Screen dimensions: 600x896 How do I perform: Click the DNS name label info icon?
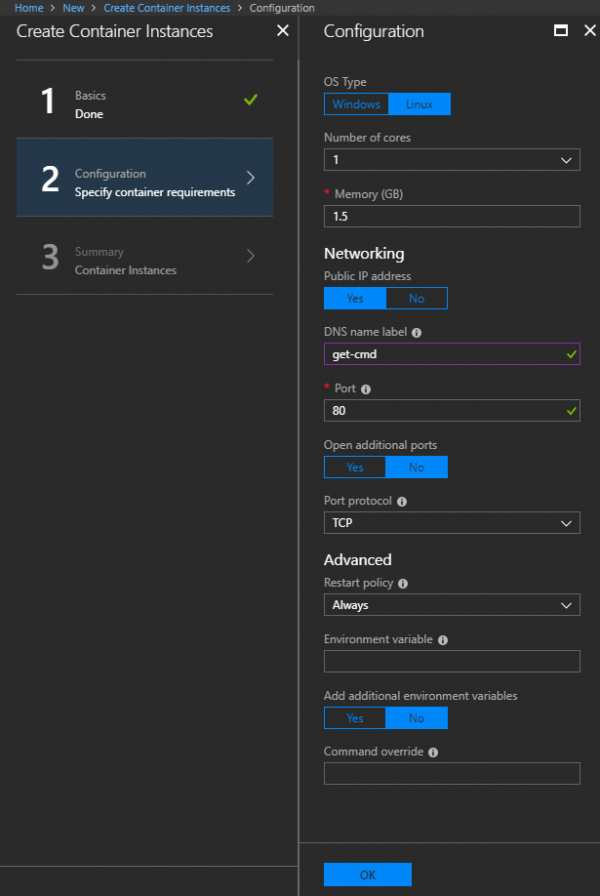[417, 333]
